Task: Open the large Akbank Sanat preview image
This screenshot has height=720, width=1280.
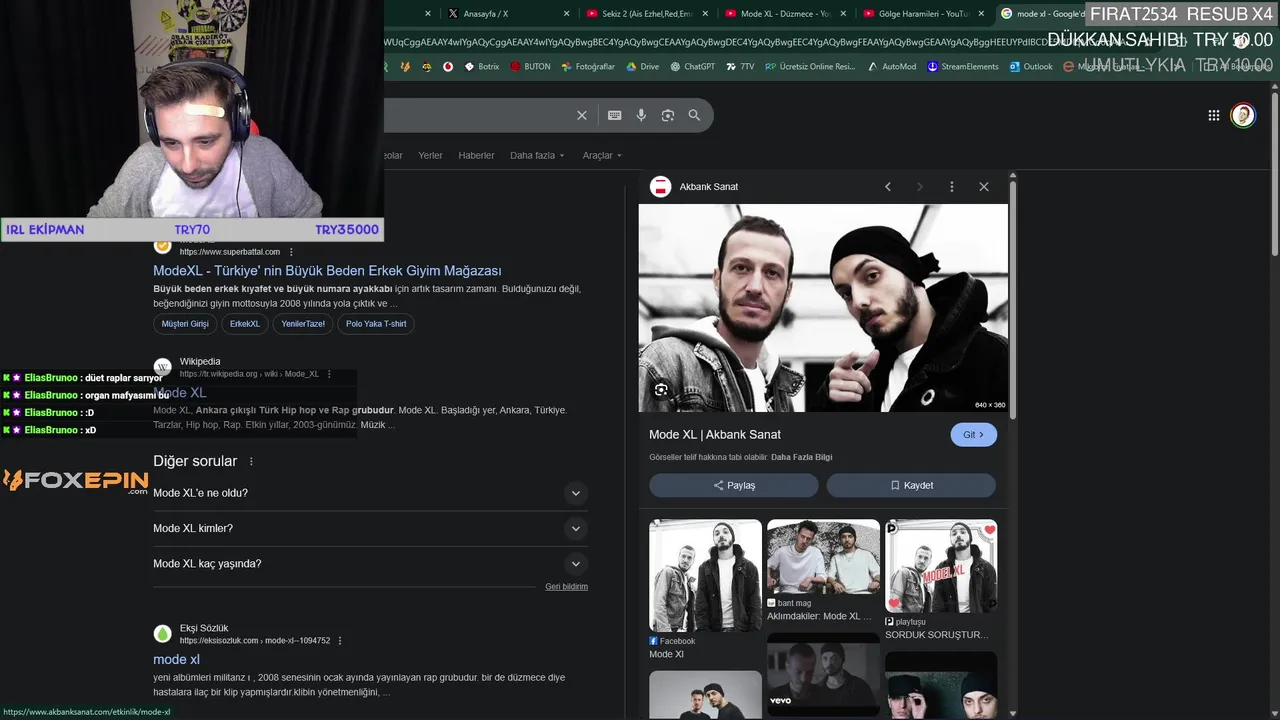Action: click(823, 308)
